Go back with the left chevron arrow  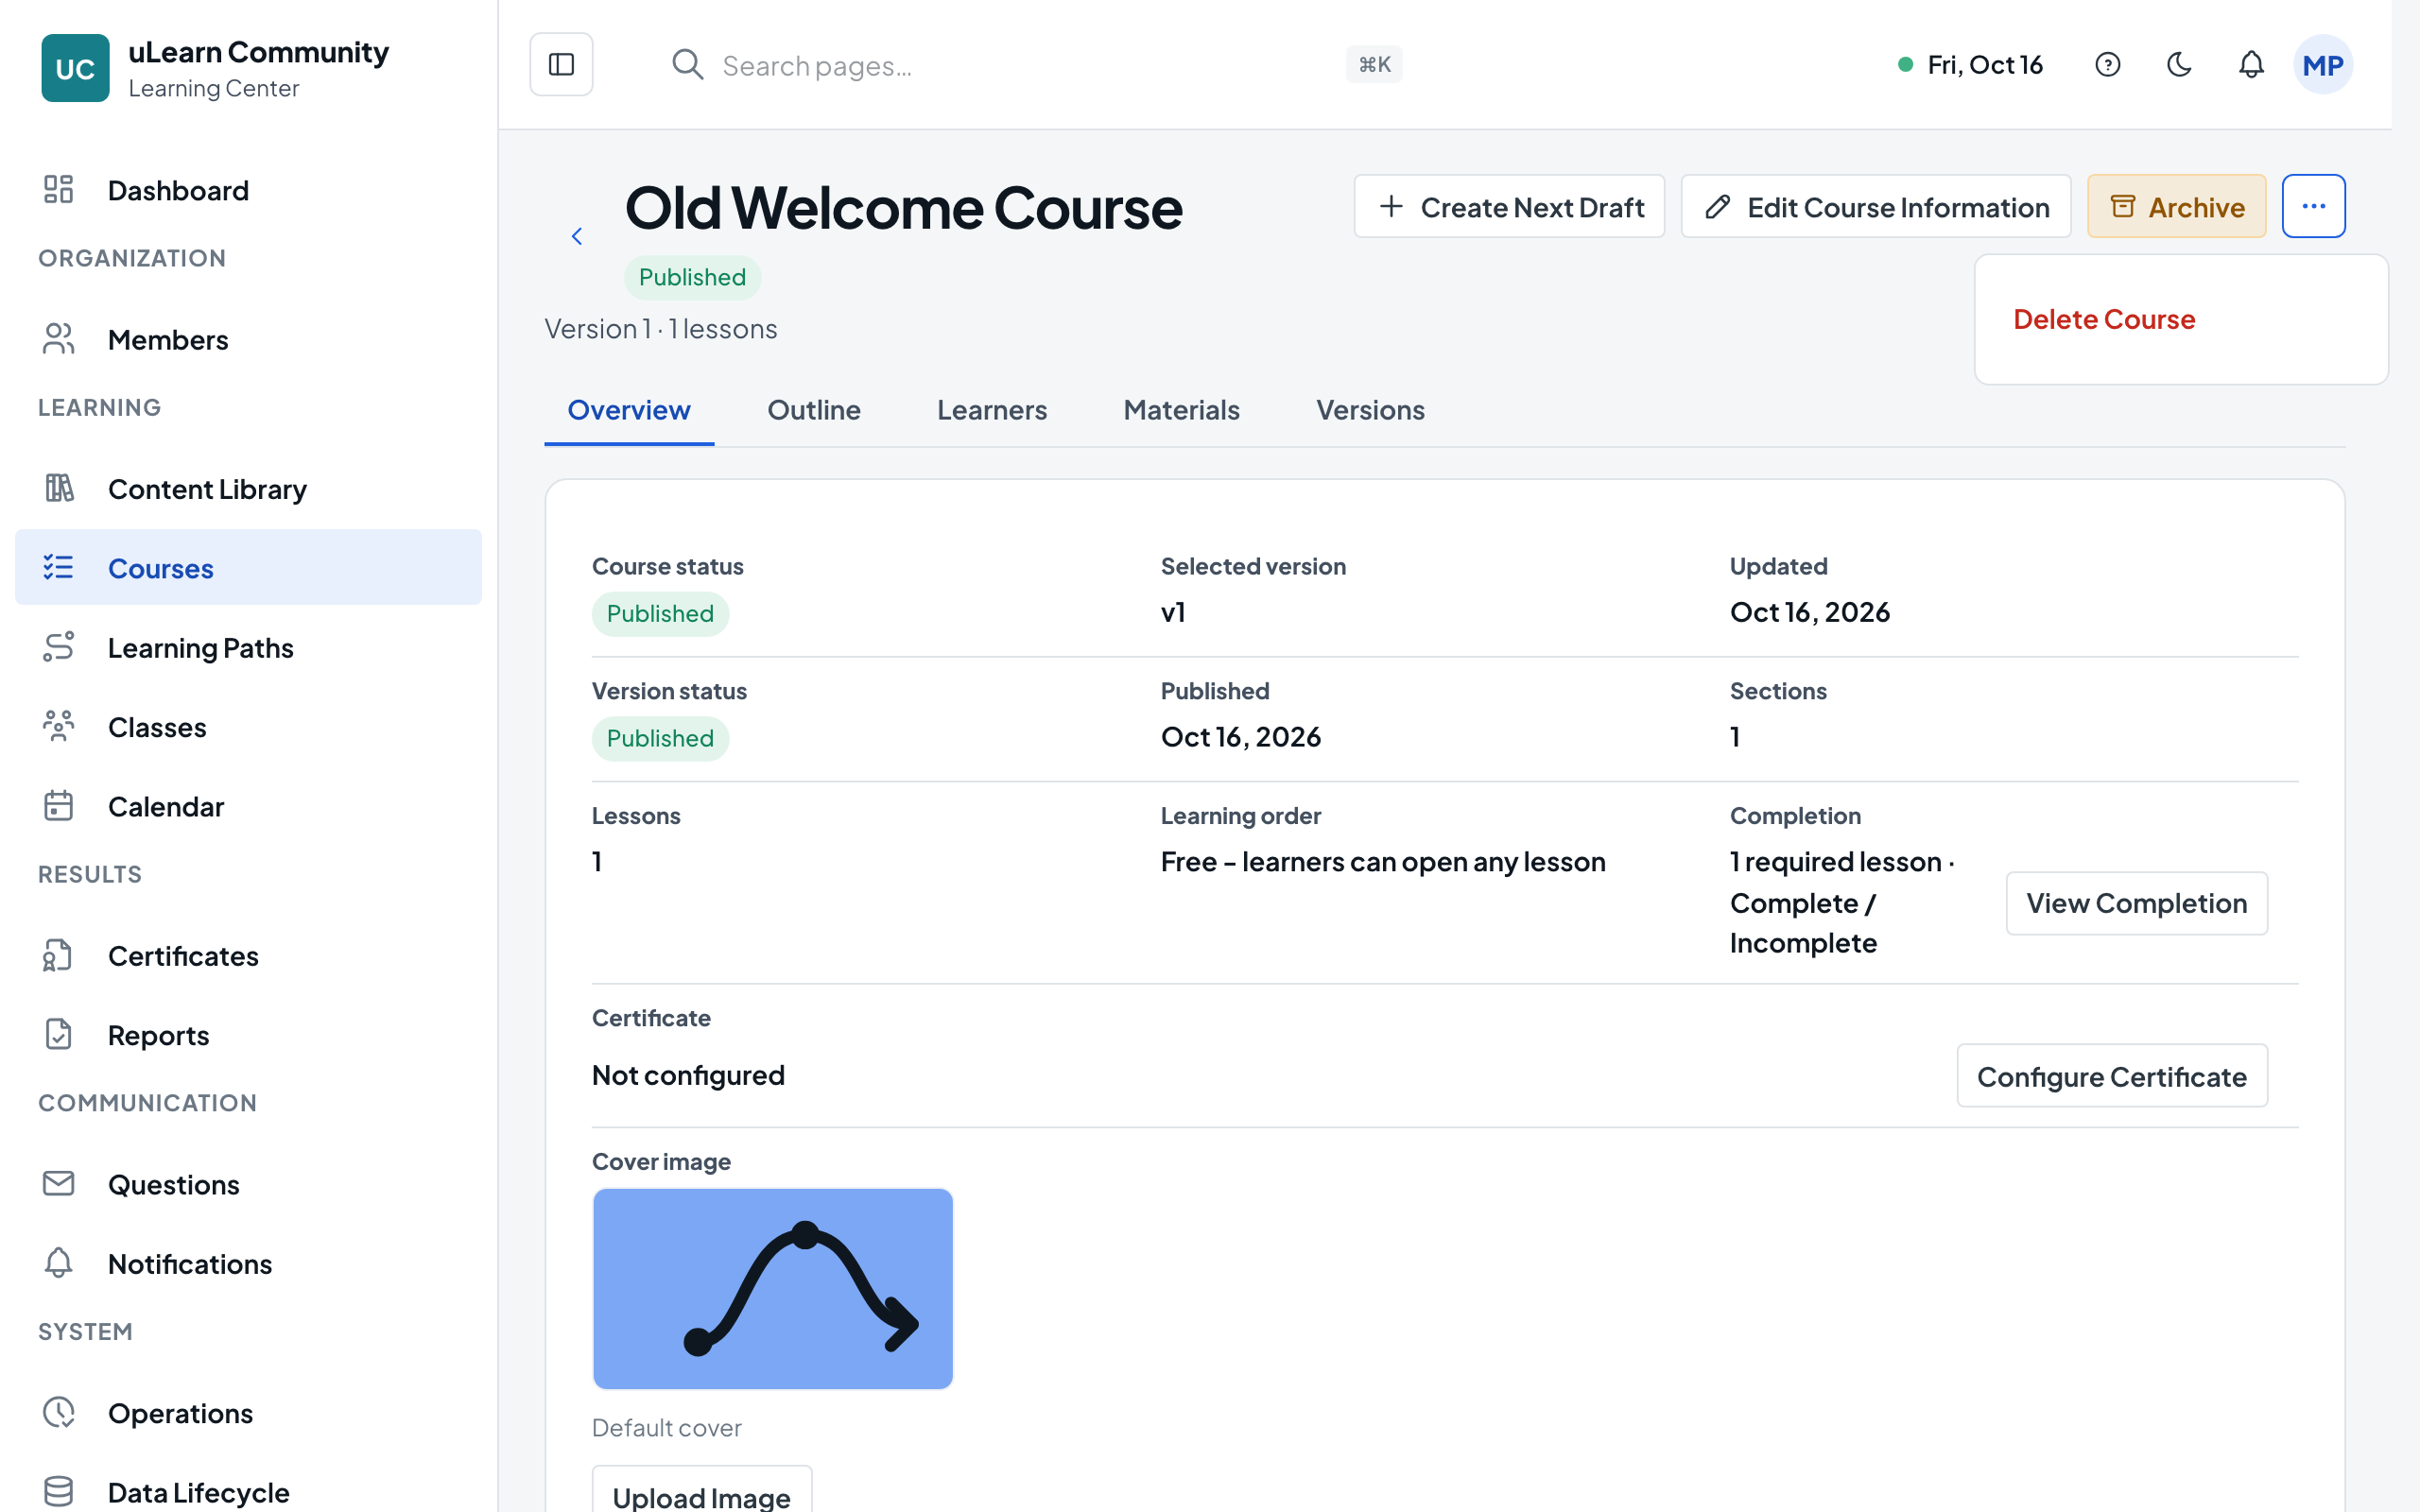click(577, 236)
